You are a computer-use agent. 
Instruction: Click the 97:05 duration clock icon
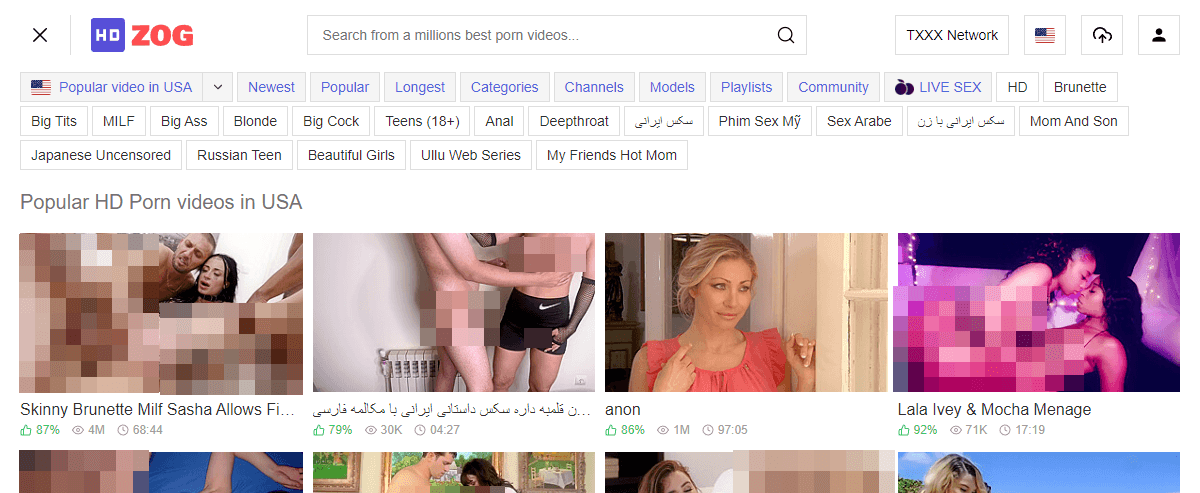[708, 430]
